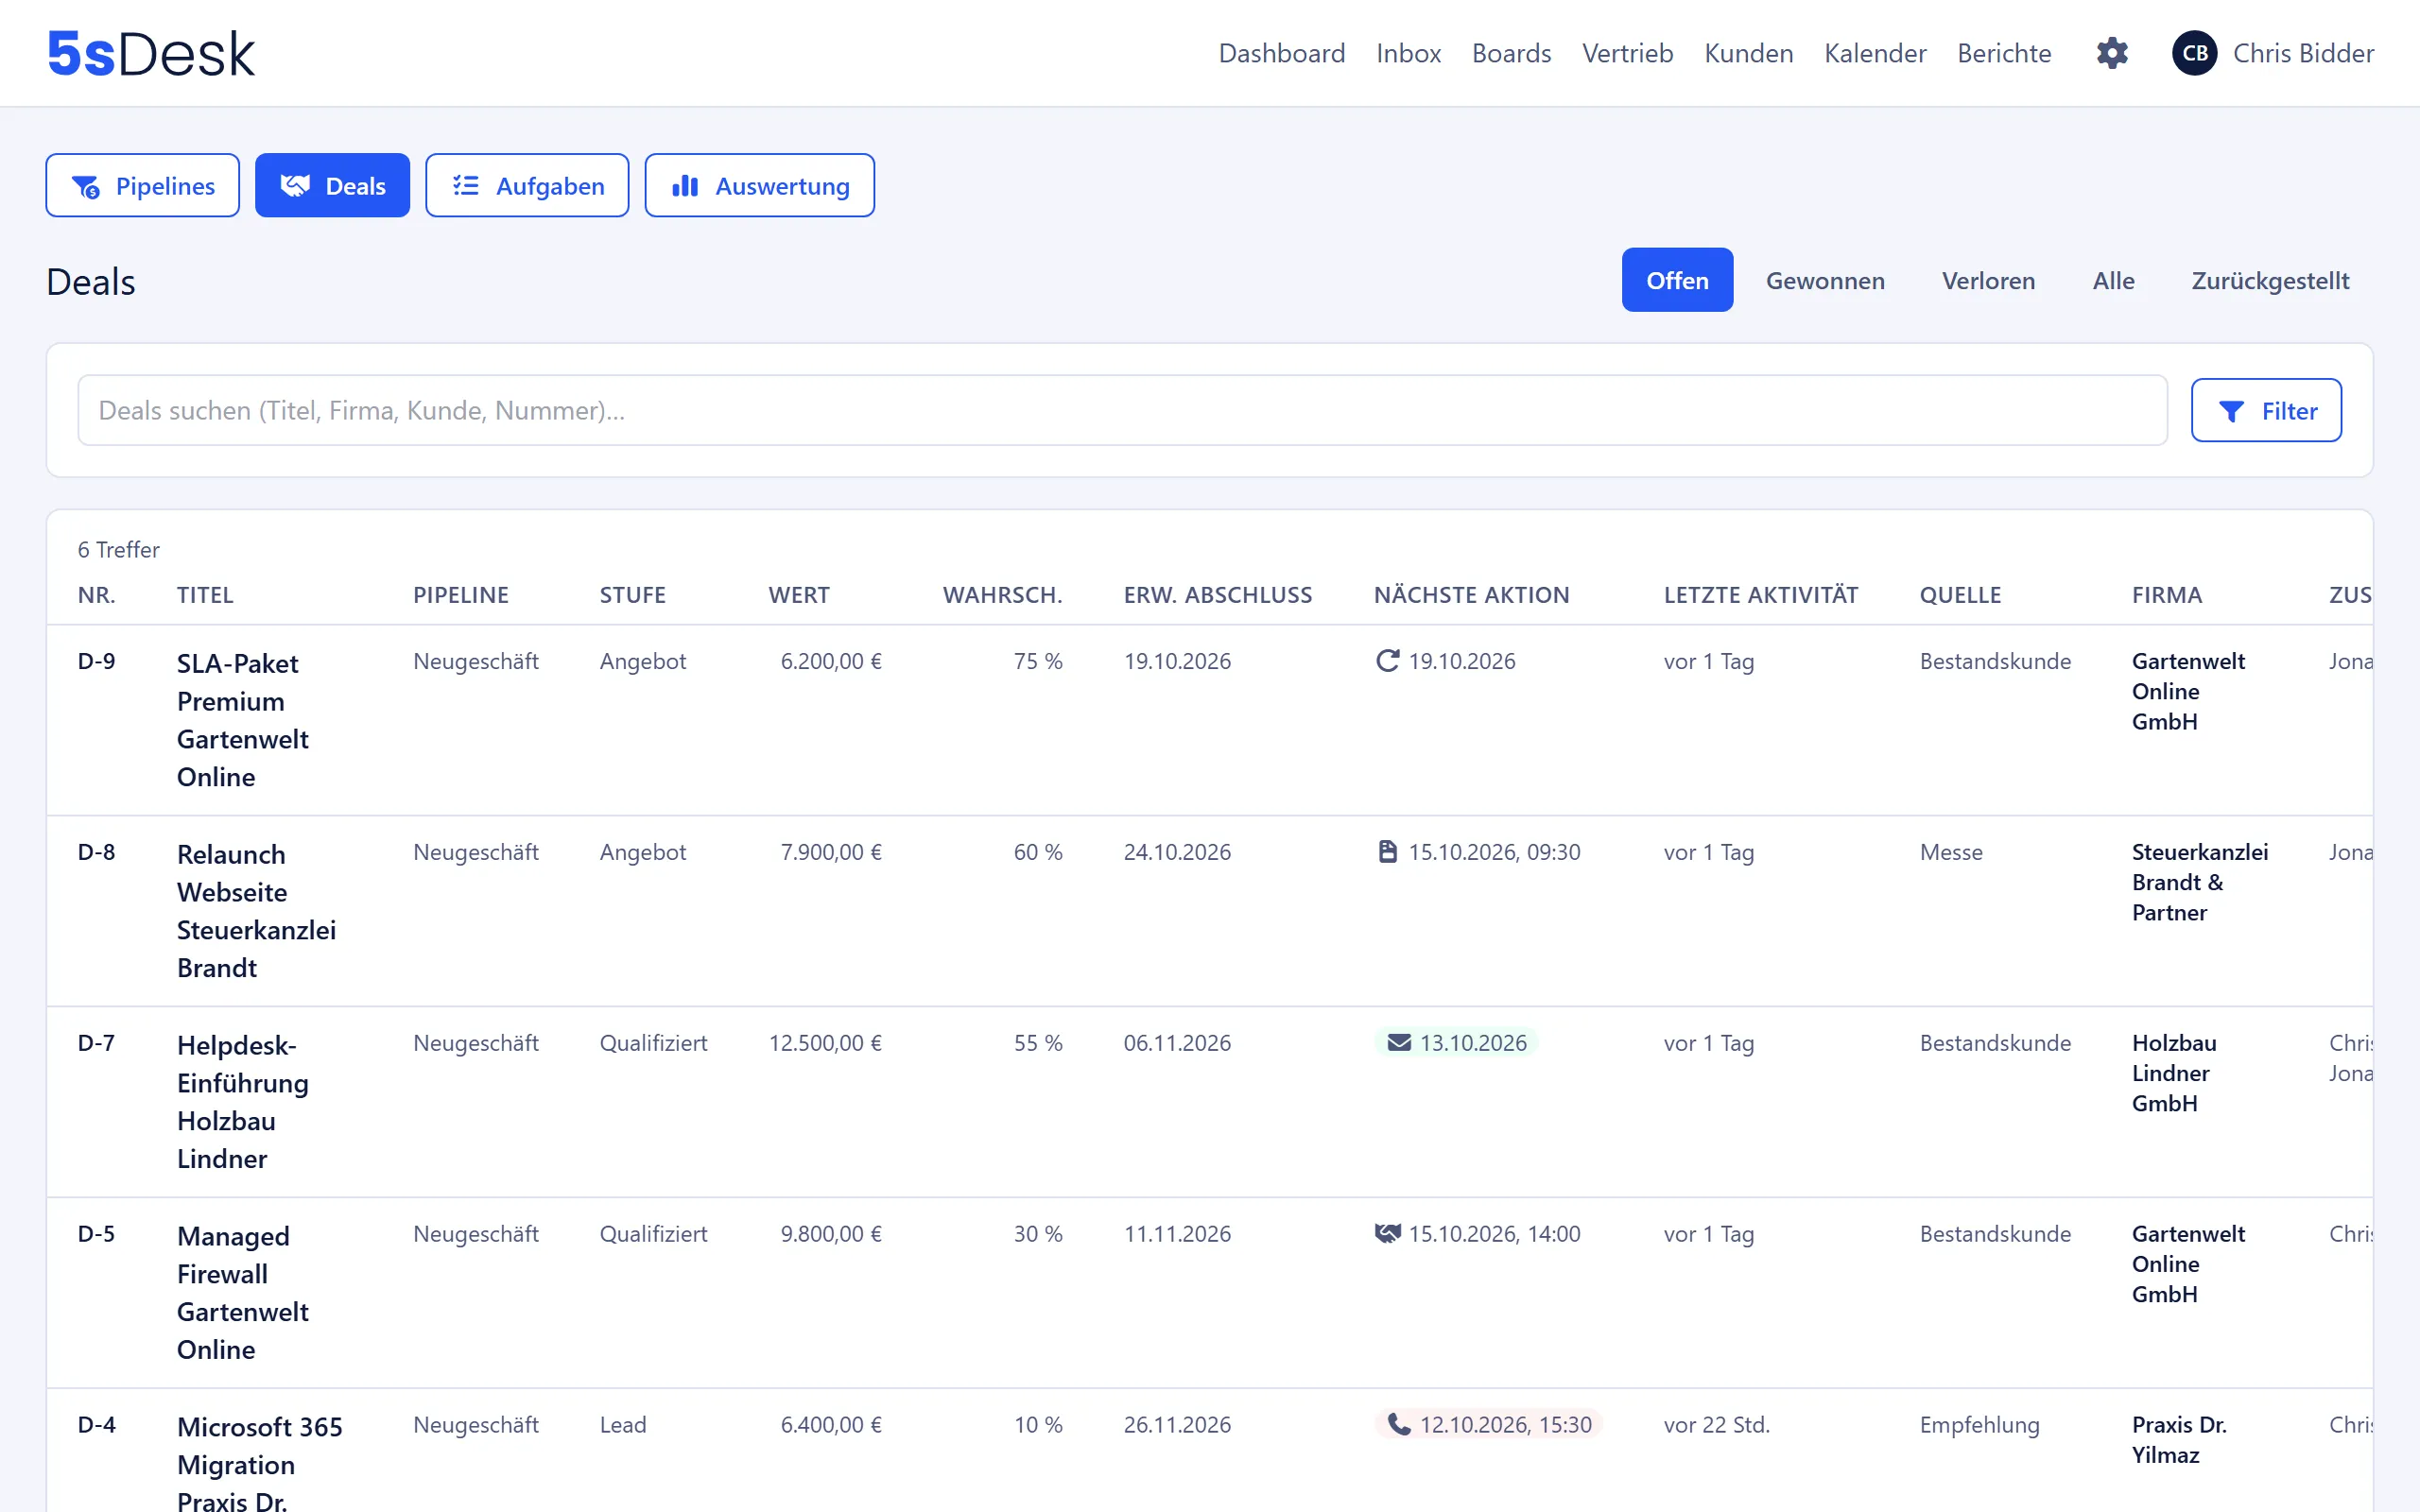Viewport: 2420px width, 1512px height.
Task: Switch to the Gewonnen deals tab
Action: coord(1825,280)
